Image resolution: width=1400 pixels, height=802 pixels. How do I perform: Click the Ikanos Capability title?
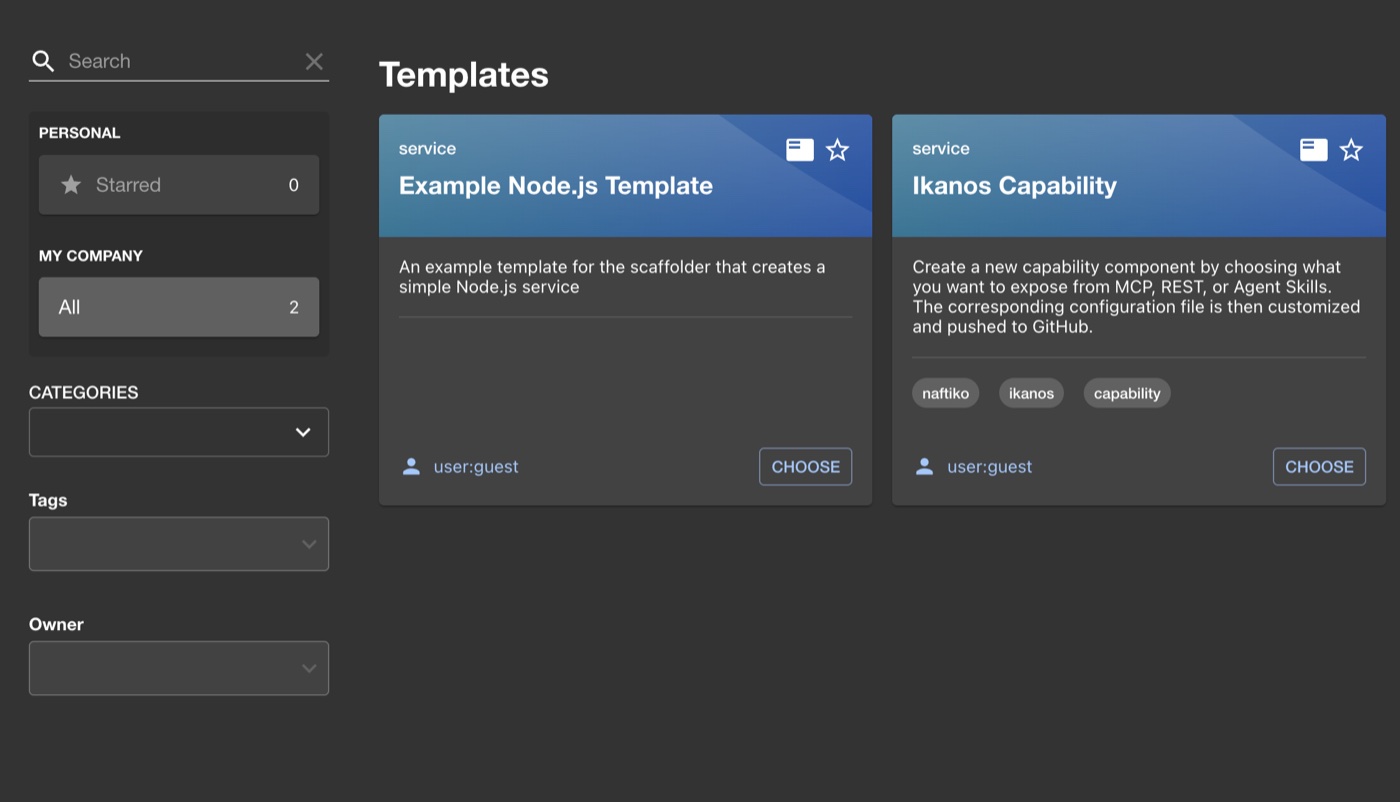1015,186
